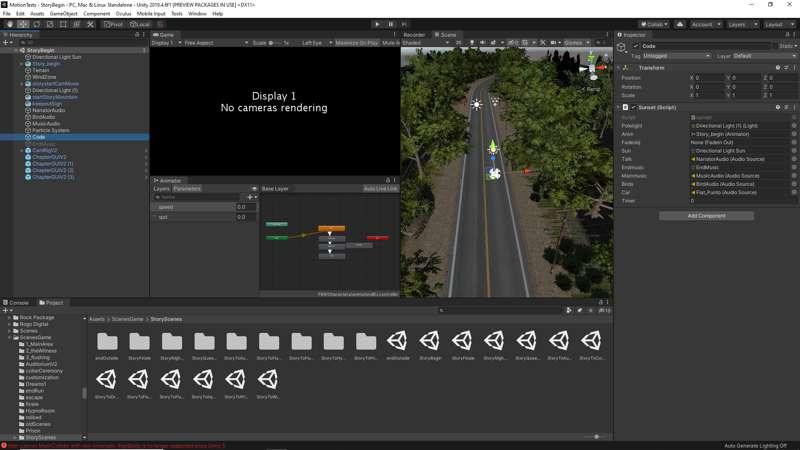The width and height of the screenshot is (800, 450).
Task: Open the Left Eye dropdown
Action: click(x=316, y=43)
